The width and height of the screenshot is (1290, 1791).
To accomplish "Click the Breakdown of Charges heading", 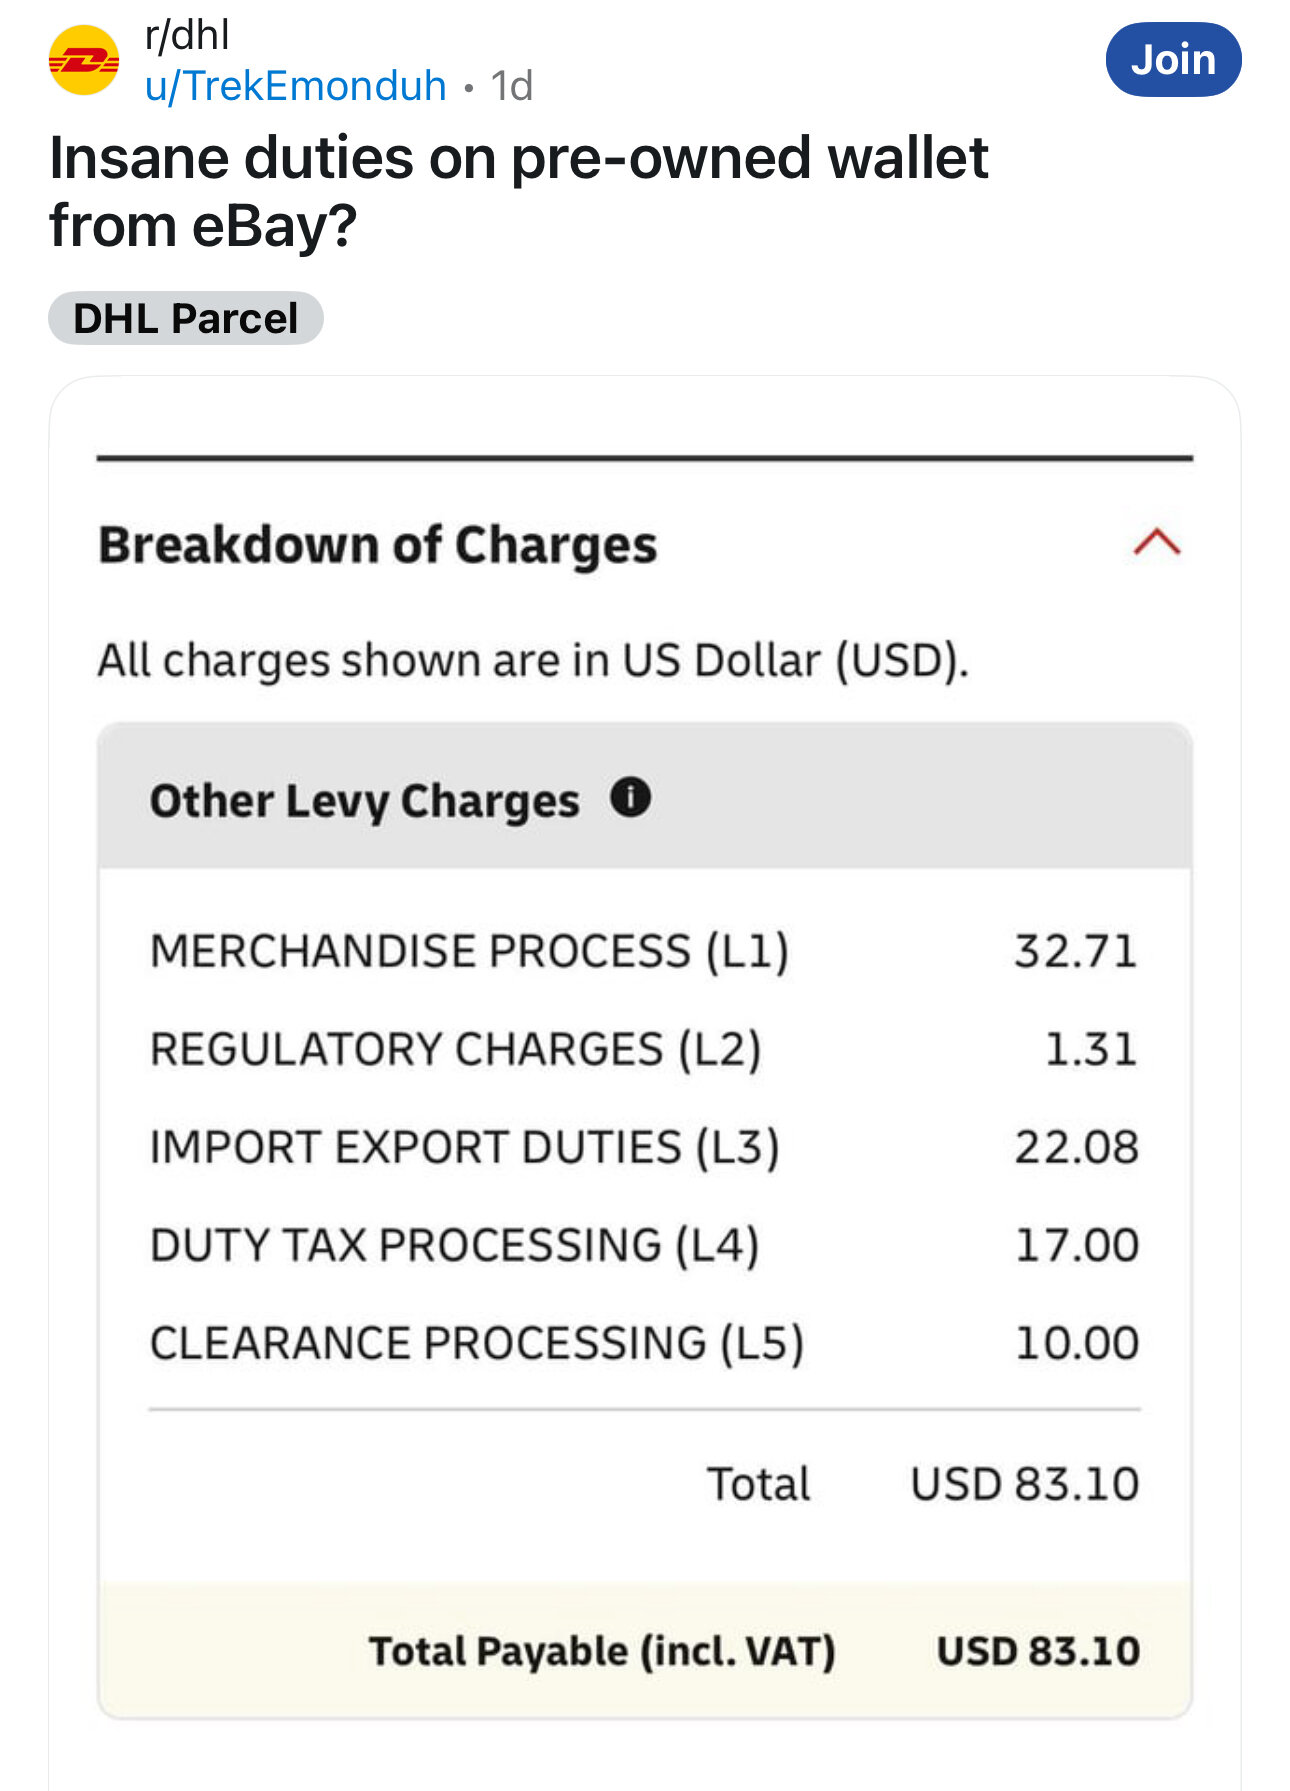I will [378, 545].
